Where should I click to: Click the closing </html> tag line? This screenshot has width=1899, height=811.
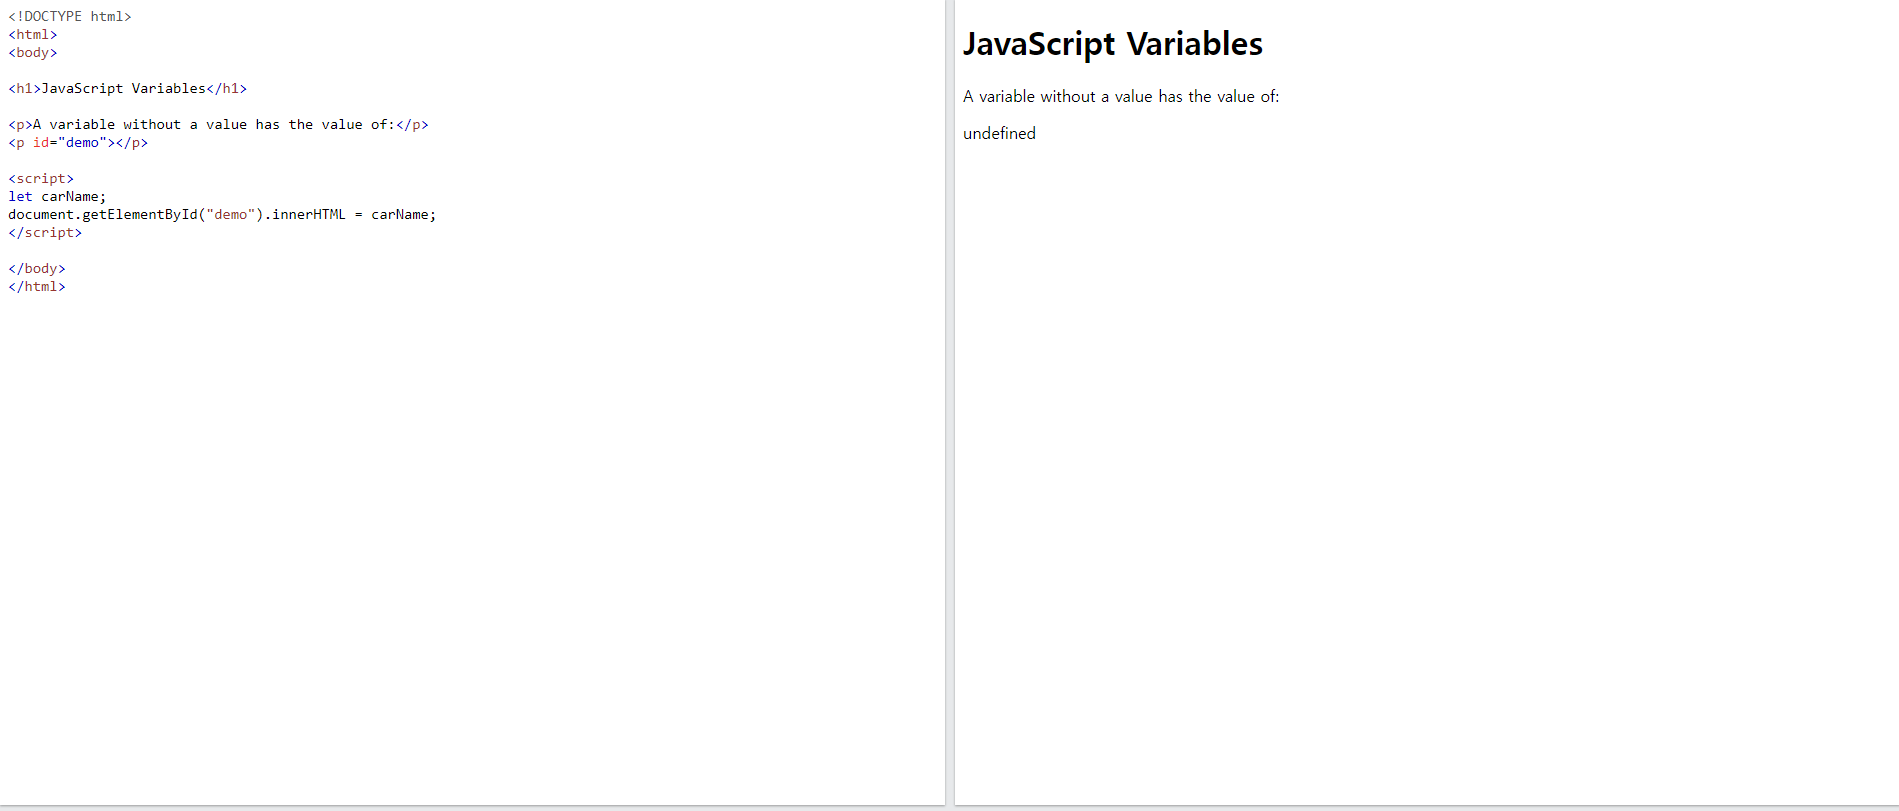[x=37, y=286]
